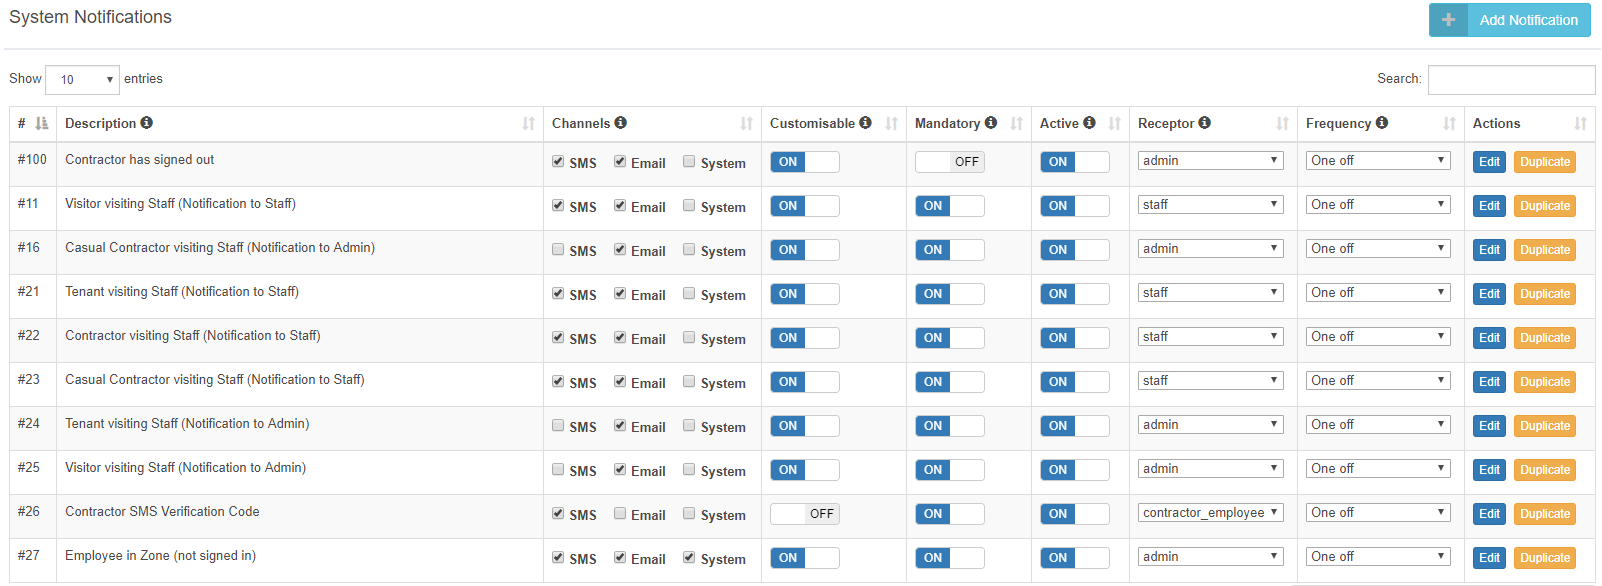
Task: Turn on Customisable for Contractor SMS Verification Code
Action: pyautogui.click(x=804, y=514)
